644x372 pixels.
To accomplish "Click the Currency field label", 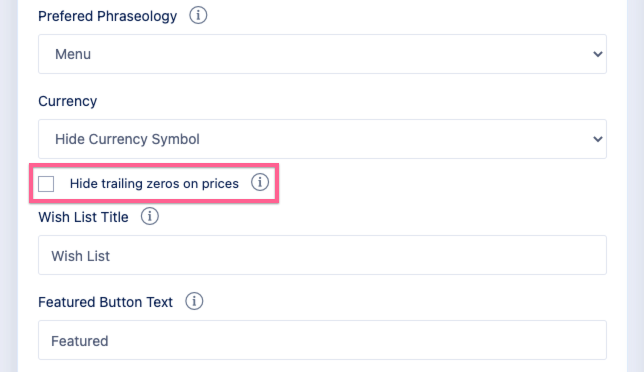I will pos(67,101).
